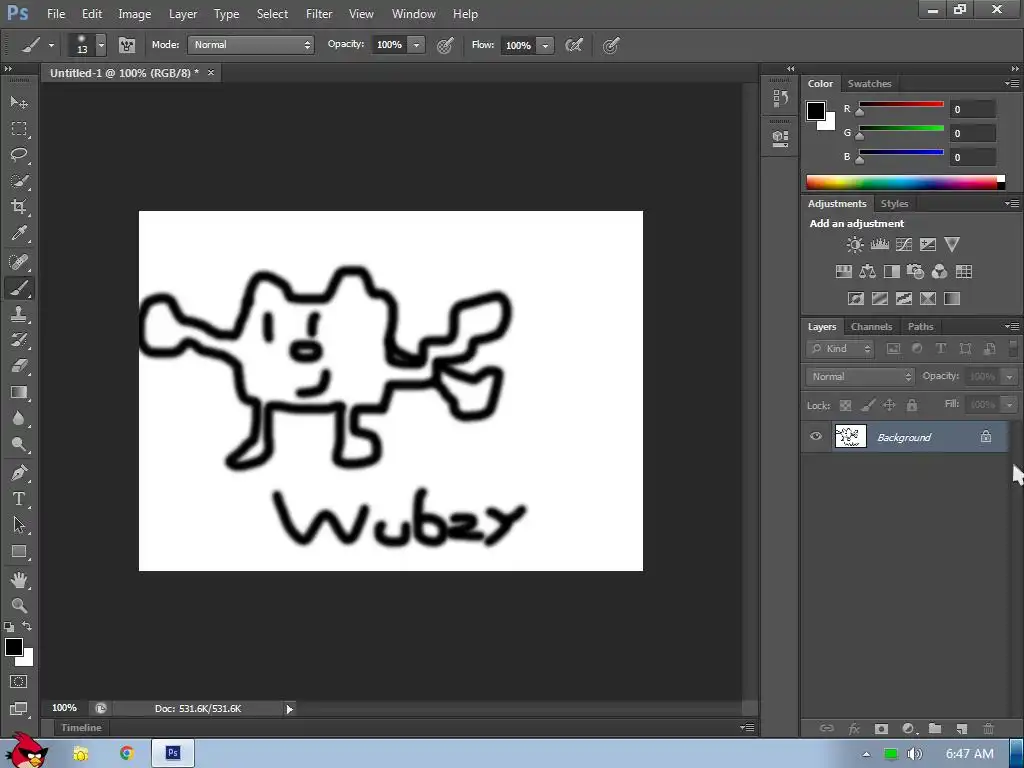Toggle pressure for size button
This screenshot has width=1024, height=768.
[611, 45]
